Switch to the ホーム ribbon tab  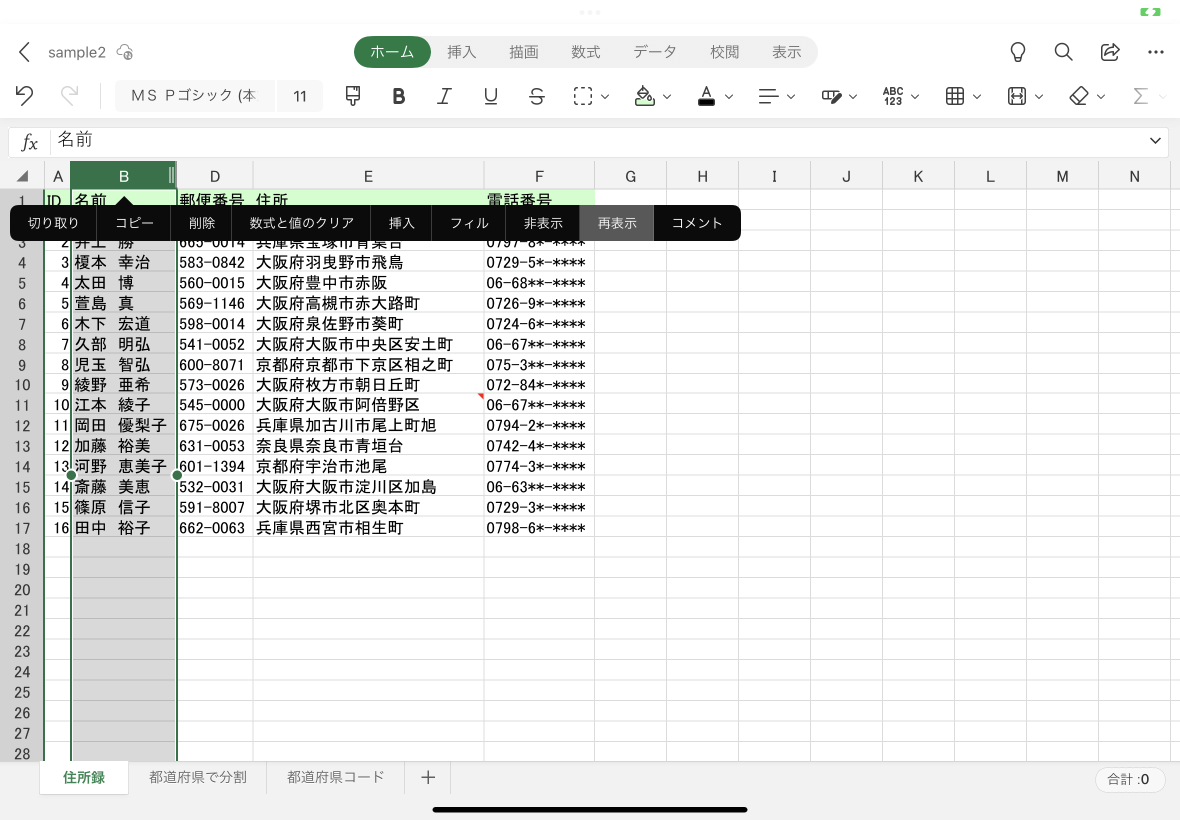tap(392, 52)
